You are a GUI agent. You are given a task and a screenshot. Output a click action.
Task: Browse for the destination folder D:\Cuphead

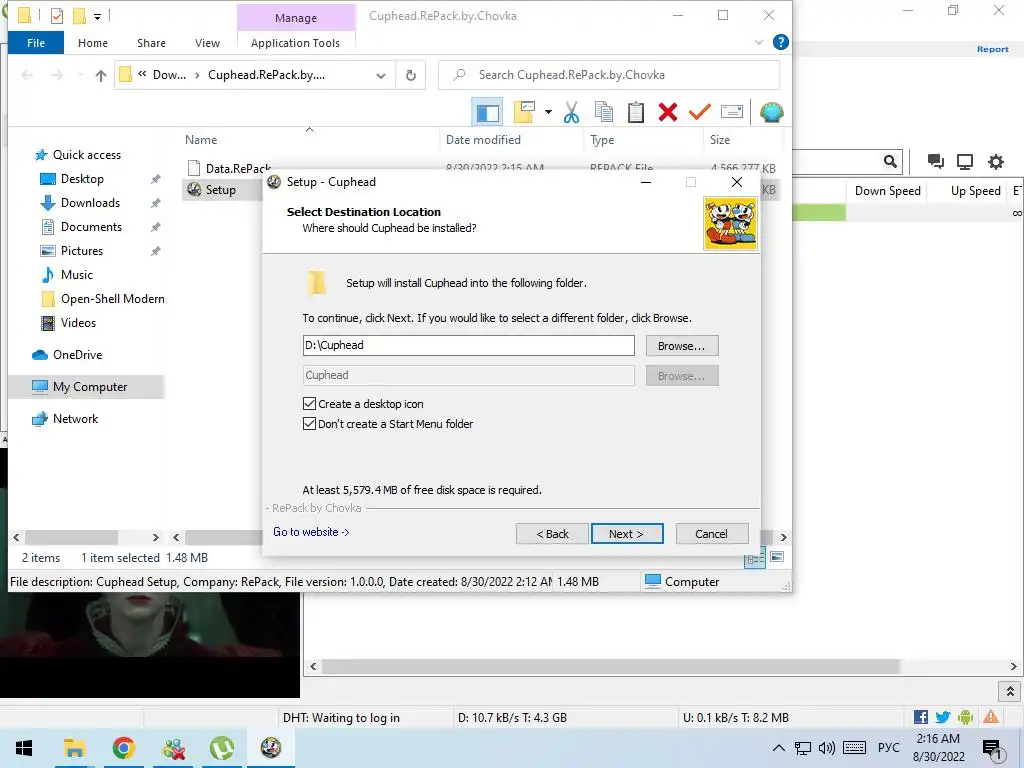(682, 345)
